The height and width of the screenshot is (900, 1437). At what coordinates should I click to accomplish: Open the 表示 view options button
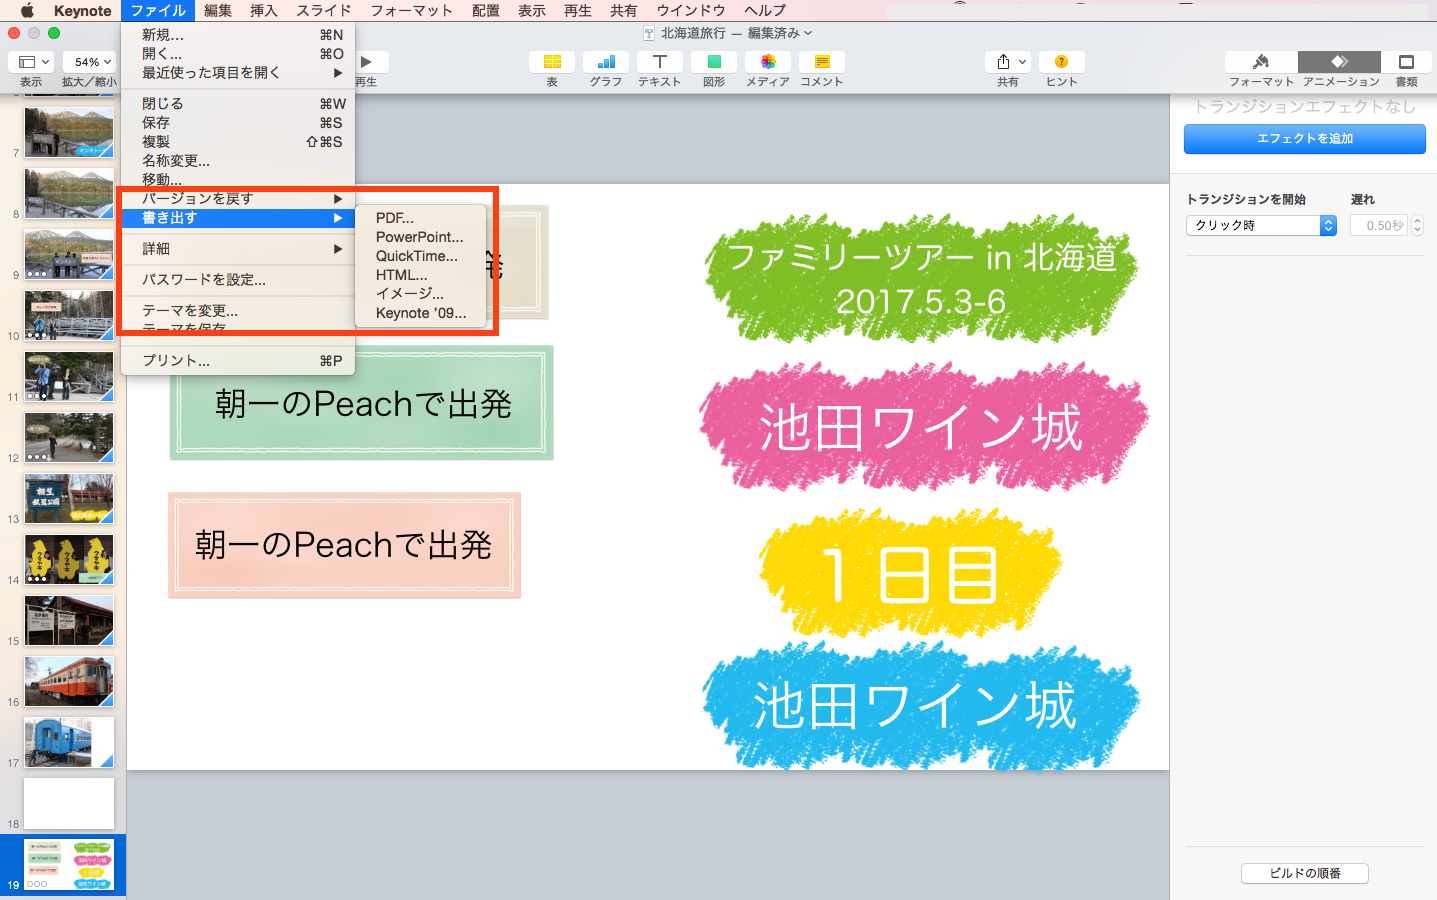point(32,62)
